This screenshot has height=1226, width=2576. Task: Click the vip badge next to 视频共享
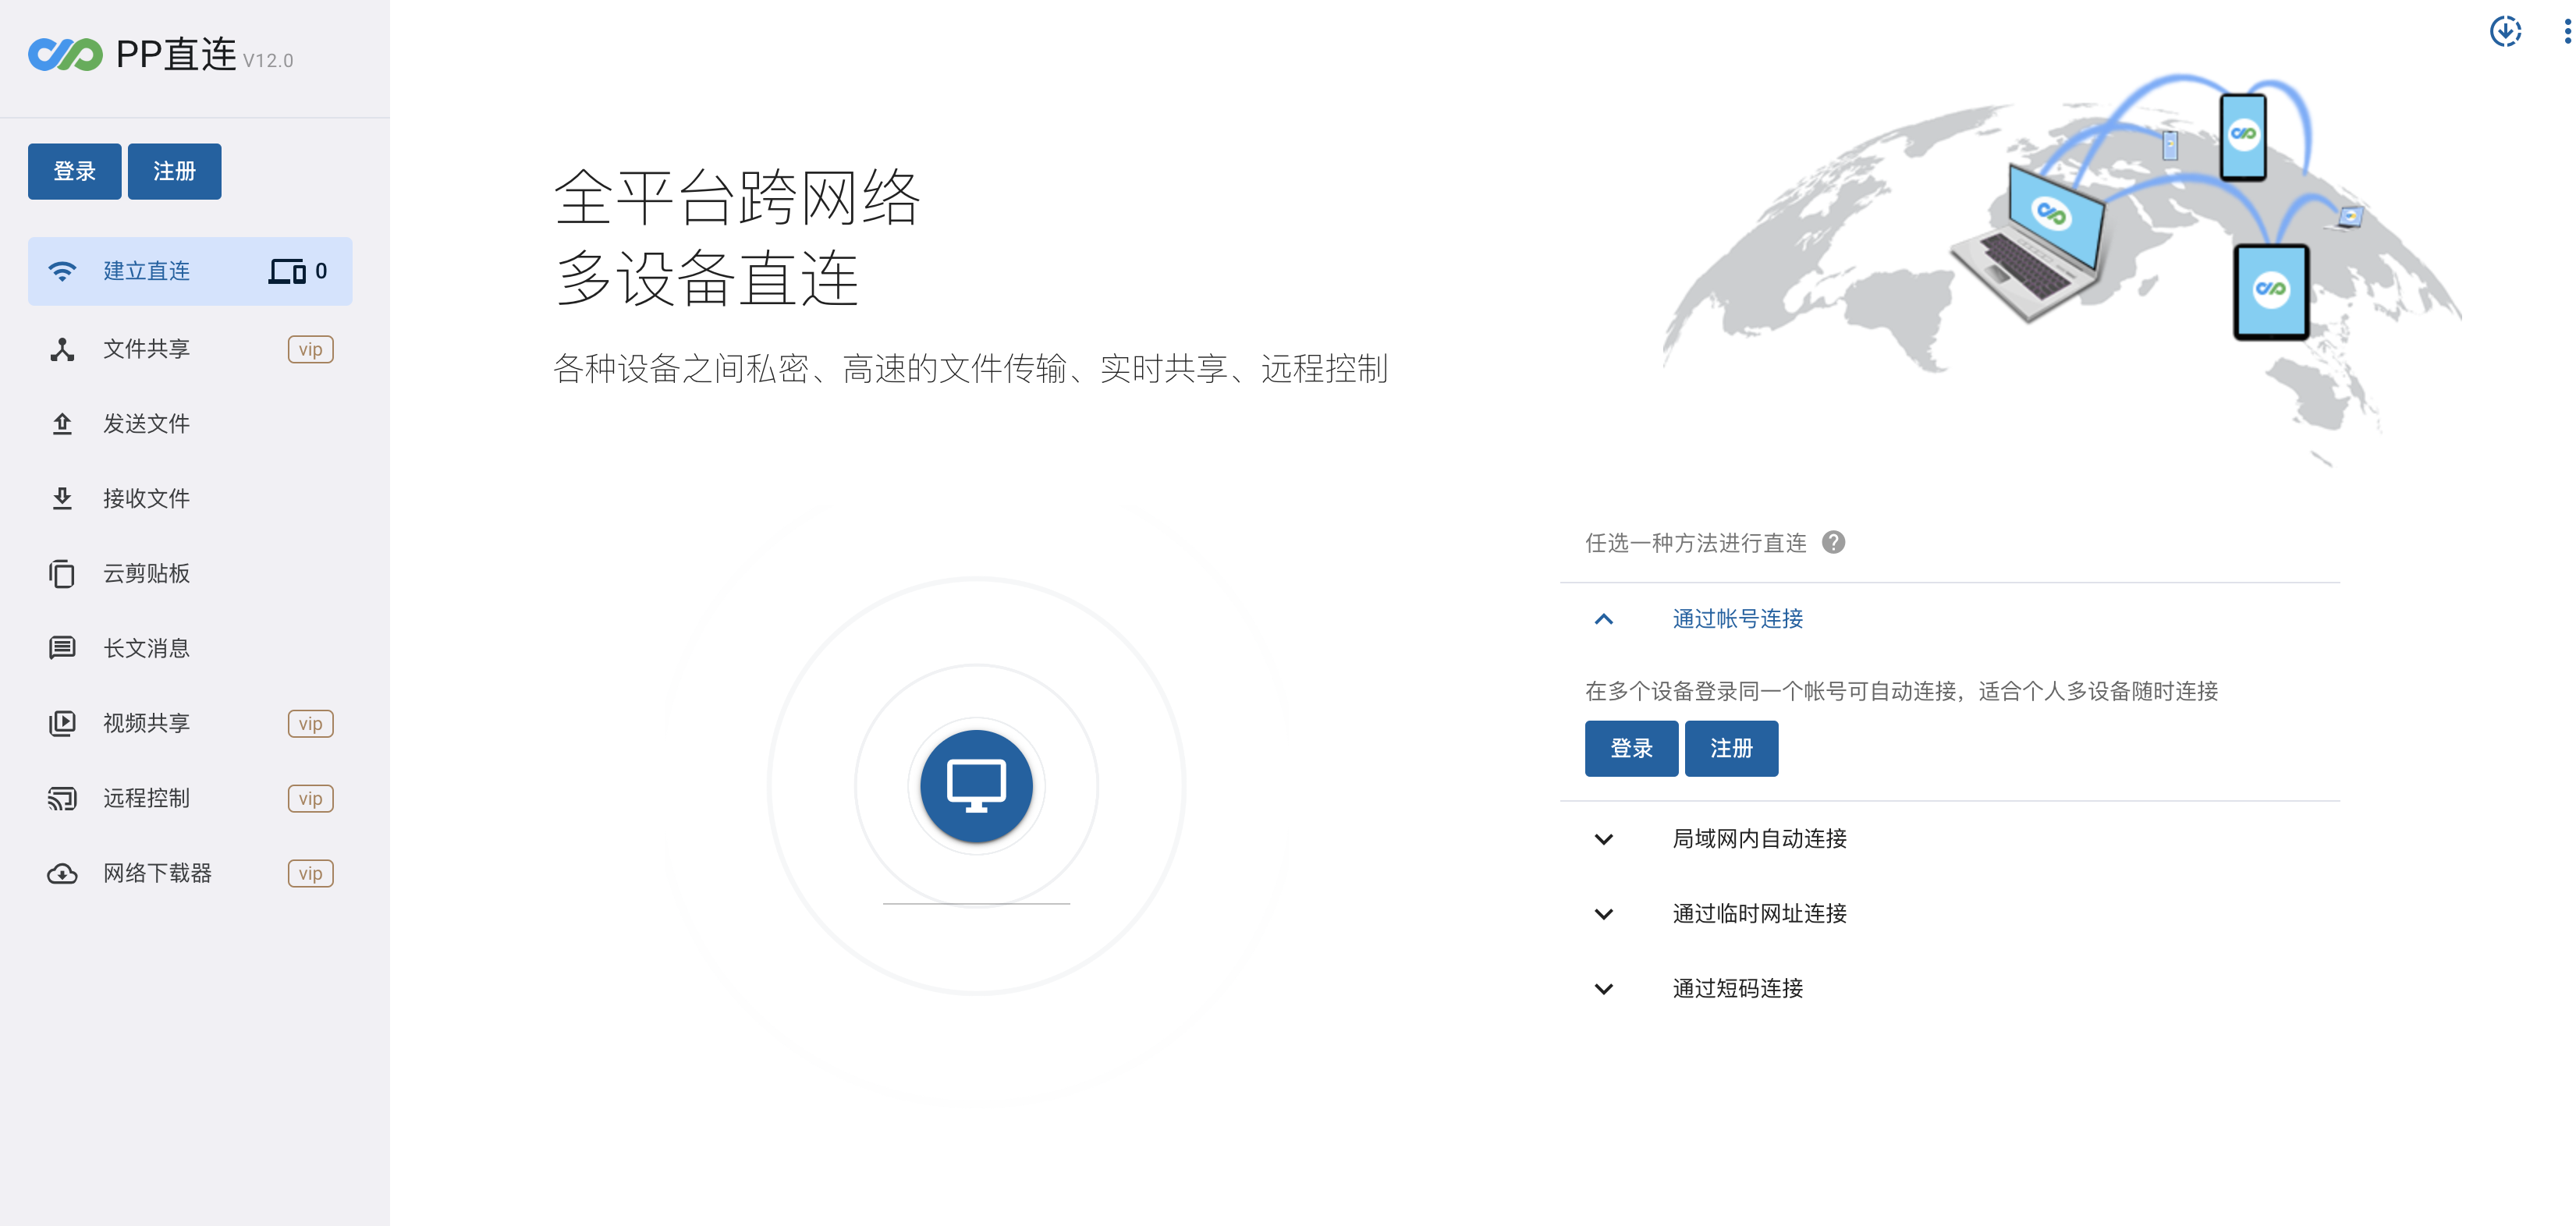pyautogui.click(x=310, y=723)
